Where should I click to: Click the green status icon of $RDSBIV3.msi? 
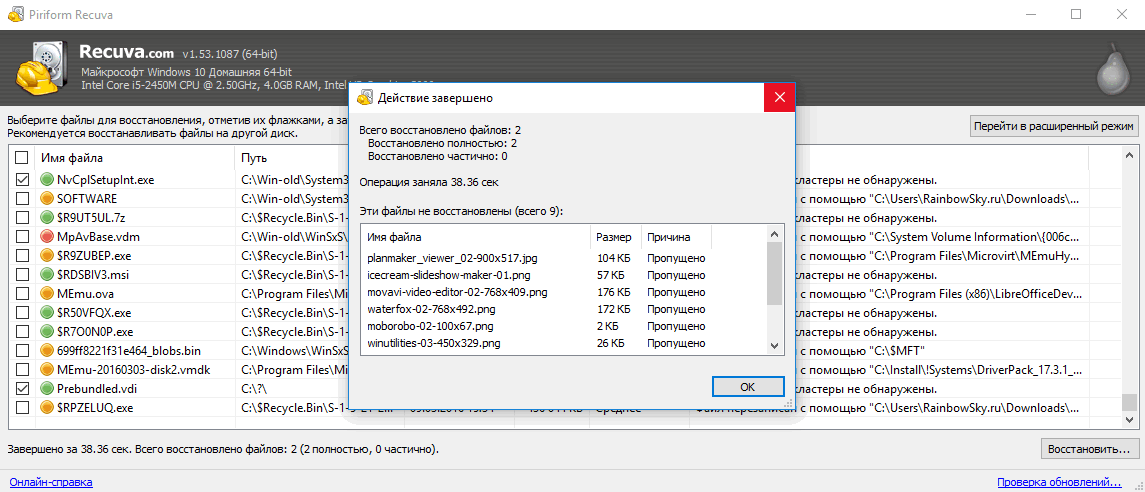[x=47, y=274]
